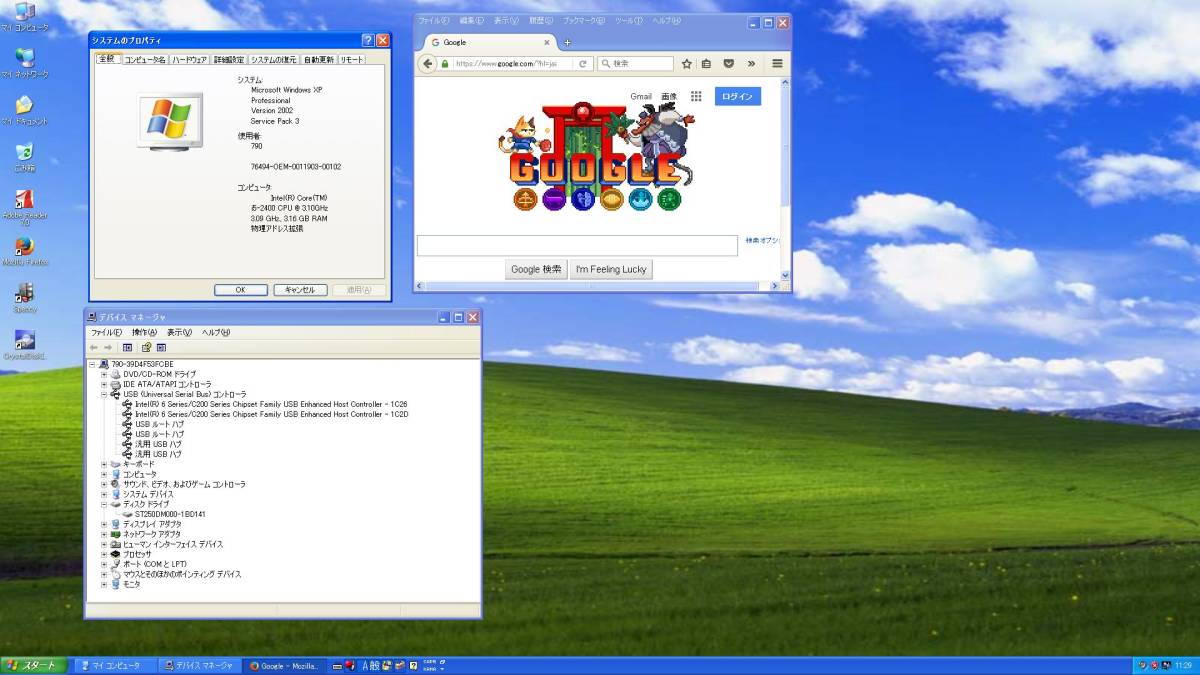Click キャンセル in System Properties
The width and height of the screenshot is (1200, 675).
(300, 290)
